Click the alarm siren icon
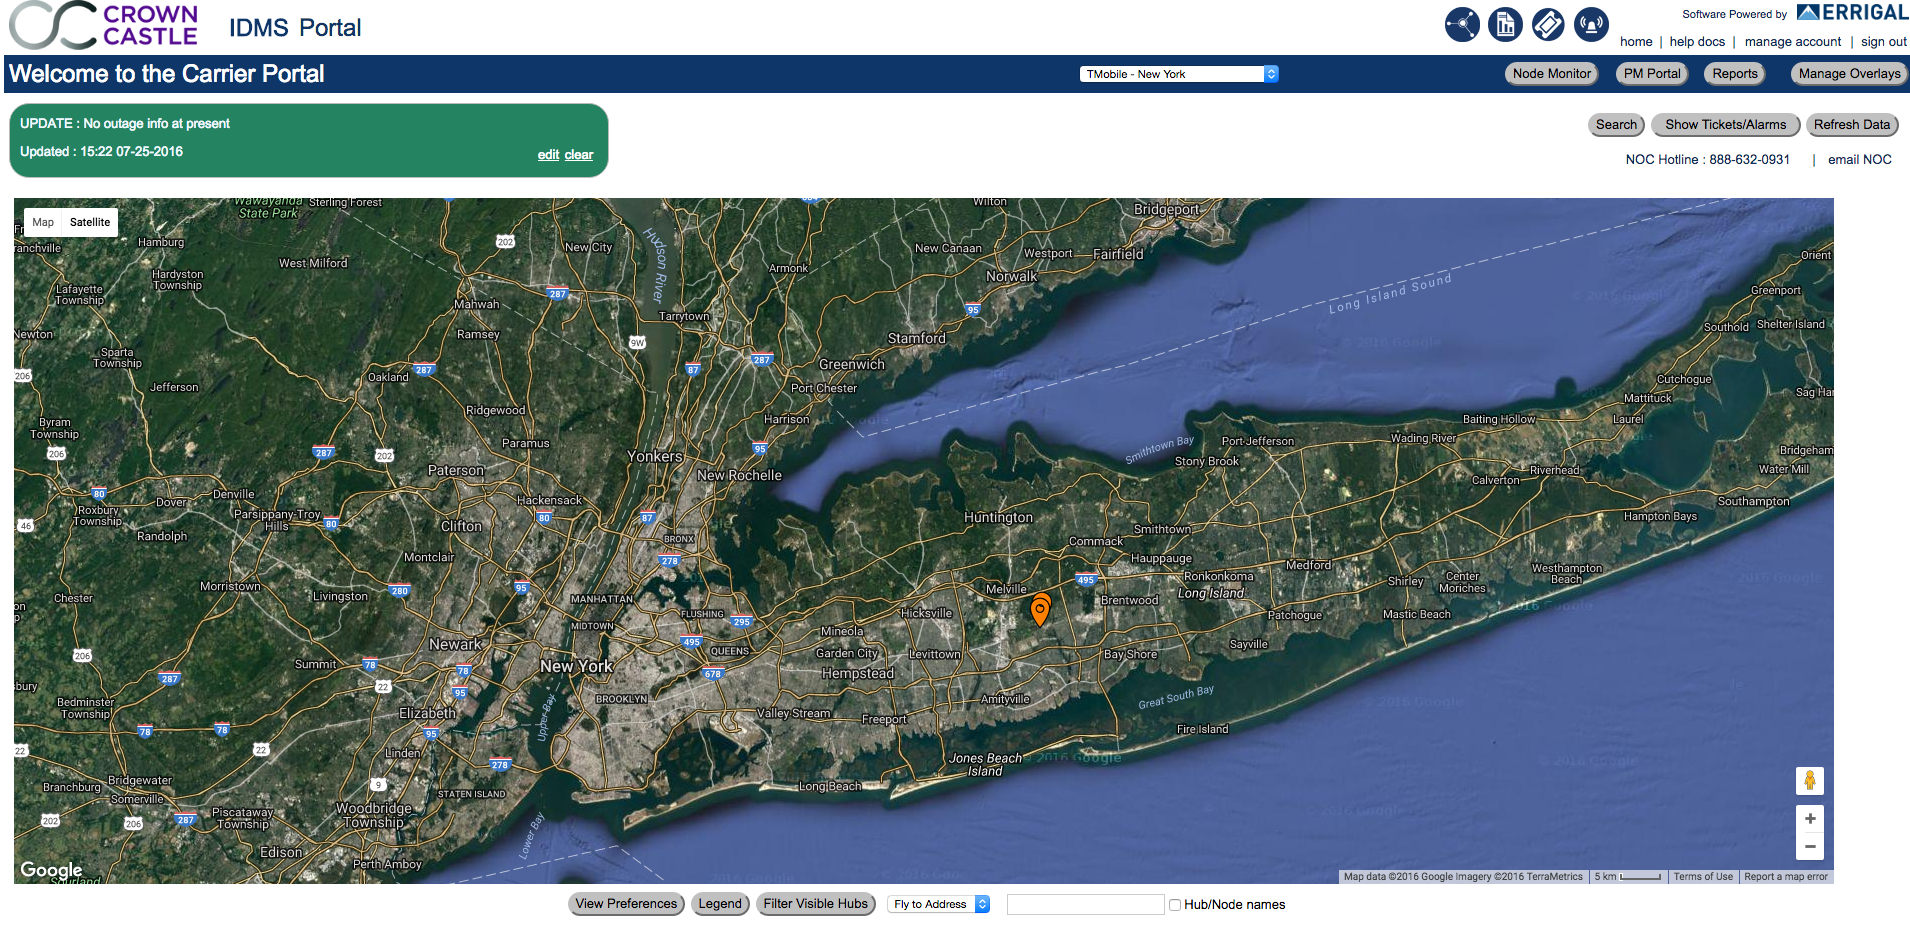1910x927 pixels. click(x=1591, y=24)
